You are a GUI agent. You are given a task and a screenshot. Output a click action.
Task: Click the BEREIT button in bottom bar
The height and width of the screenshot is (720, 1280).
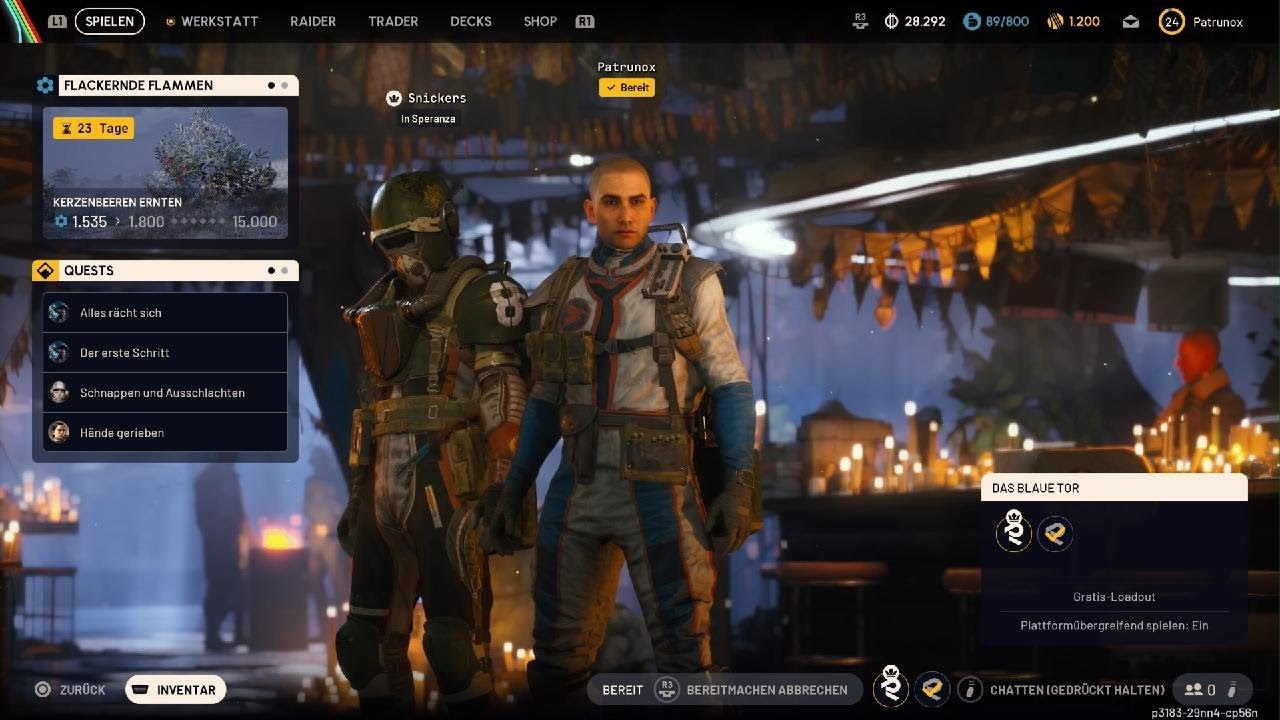click(623, 690)
